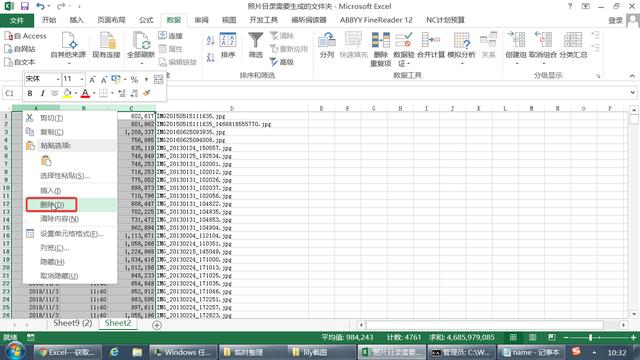Screen dimensions: 640x360
Task: Click the zoom slider handle
Action: coord(590,338)
